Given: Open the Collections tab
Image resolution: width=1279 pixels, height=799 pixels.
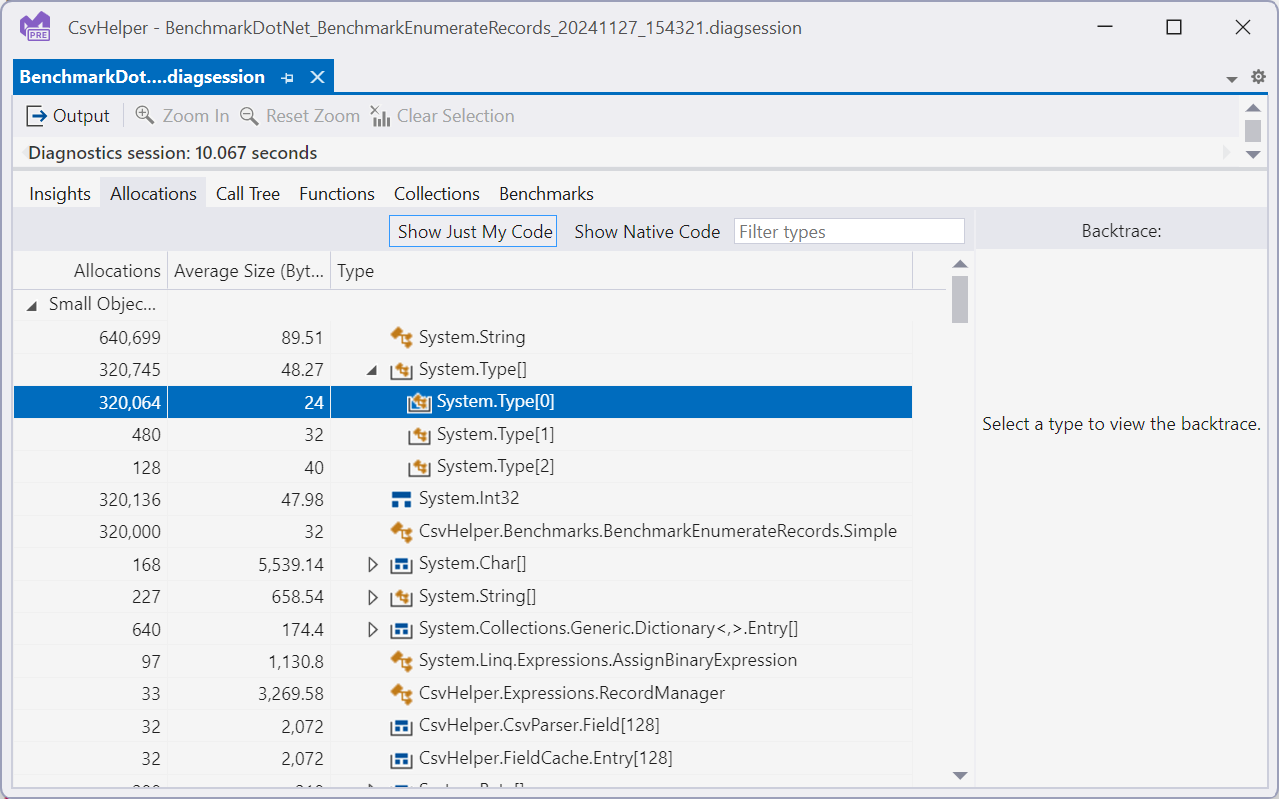Looking at the screenshot, I should pyautogui.click(x=437, y=194).
